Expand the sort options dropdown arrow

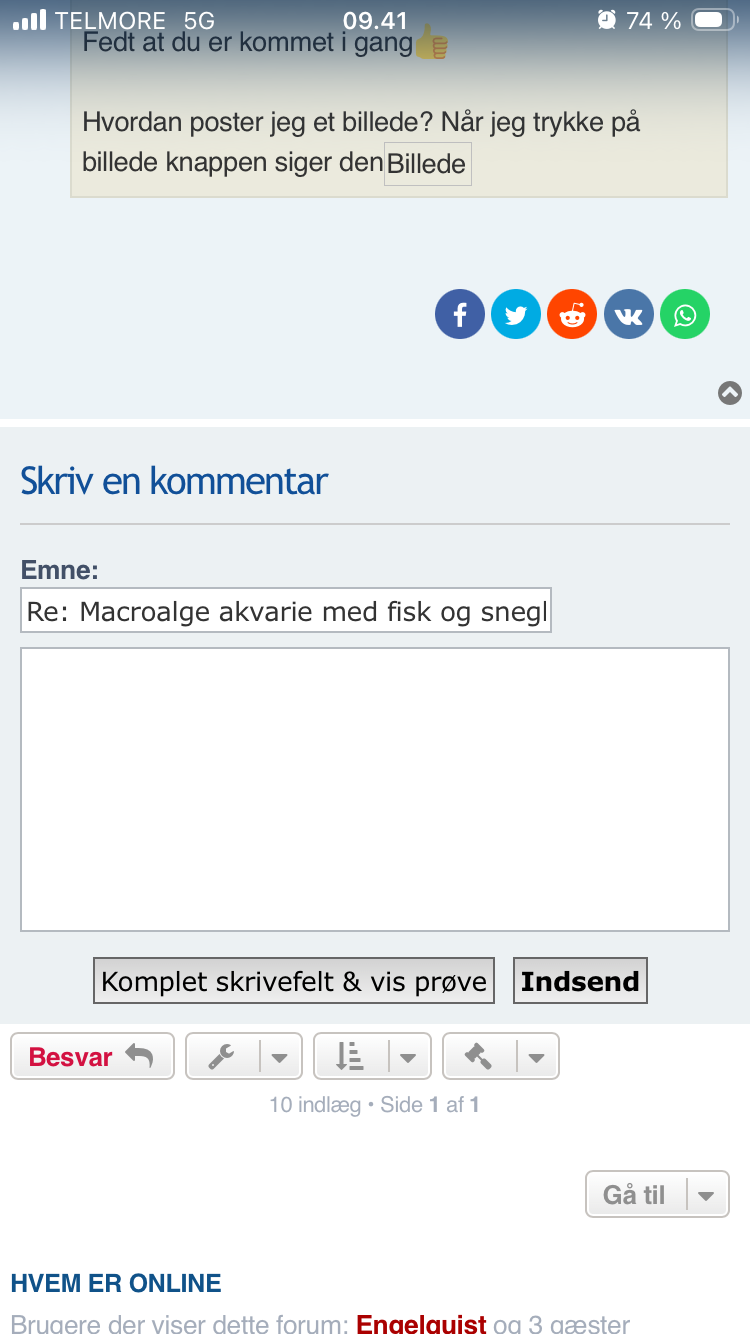pyautogui.click(x=408, y=1057)
